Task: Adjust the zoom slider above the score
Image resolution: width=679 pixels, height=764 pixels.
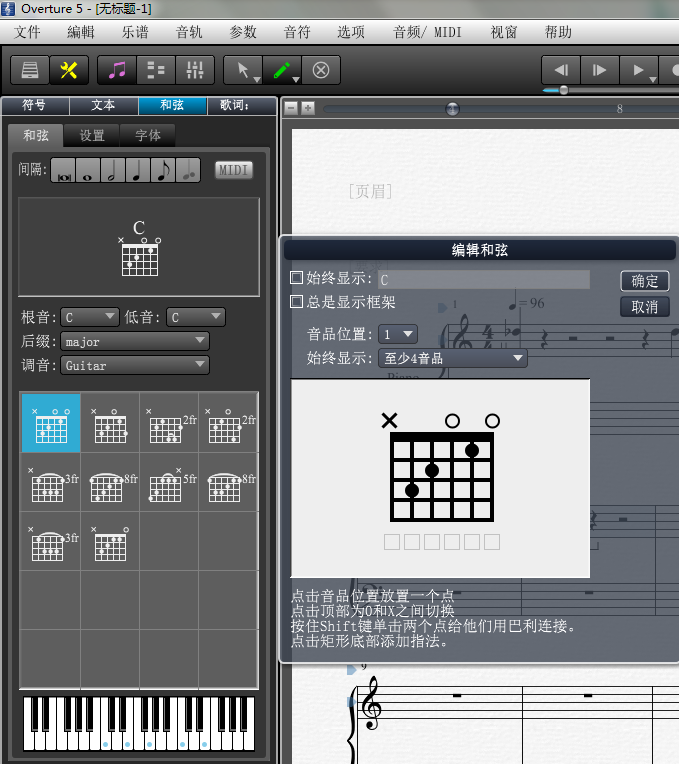Action: coord(453,108)
